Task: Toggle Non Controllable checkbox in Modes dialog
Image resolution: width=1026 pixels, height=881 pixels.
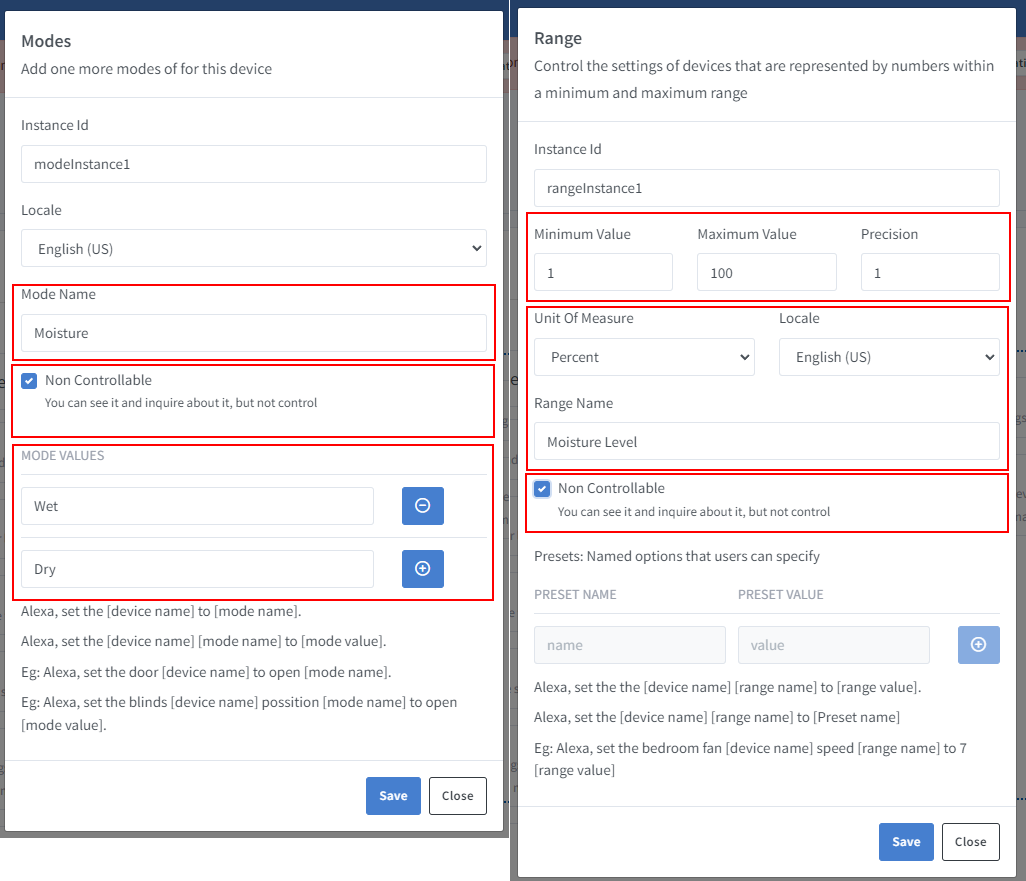Action: tap(29, 381)
